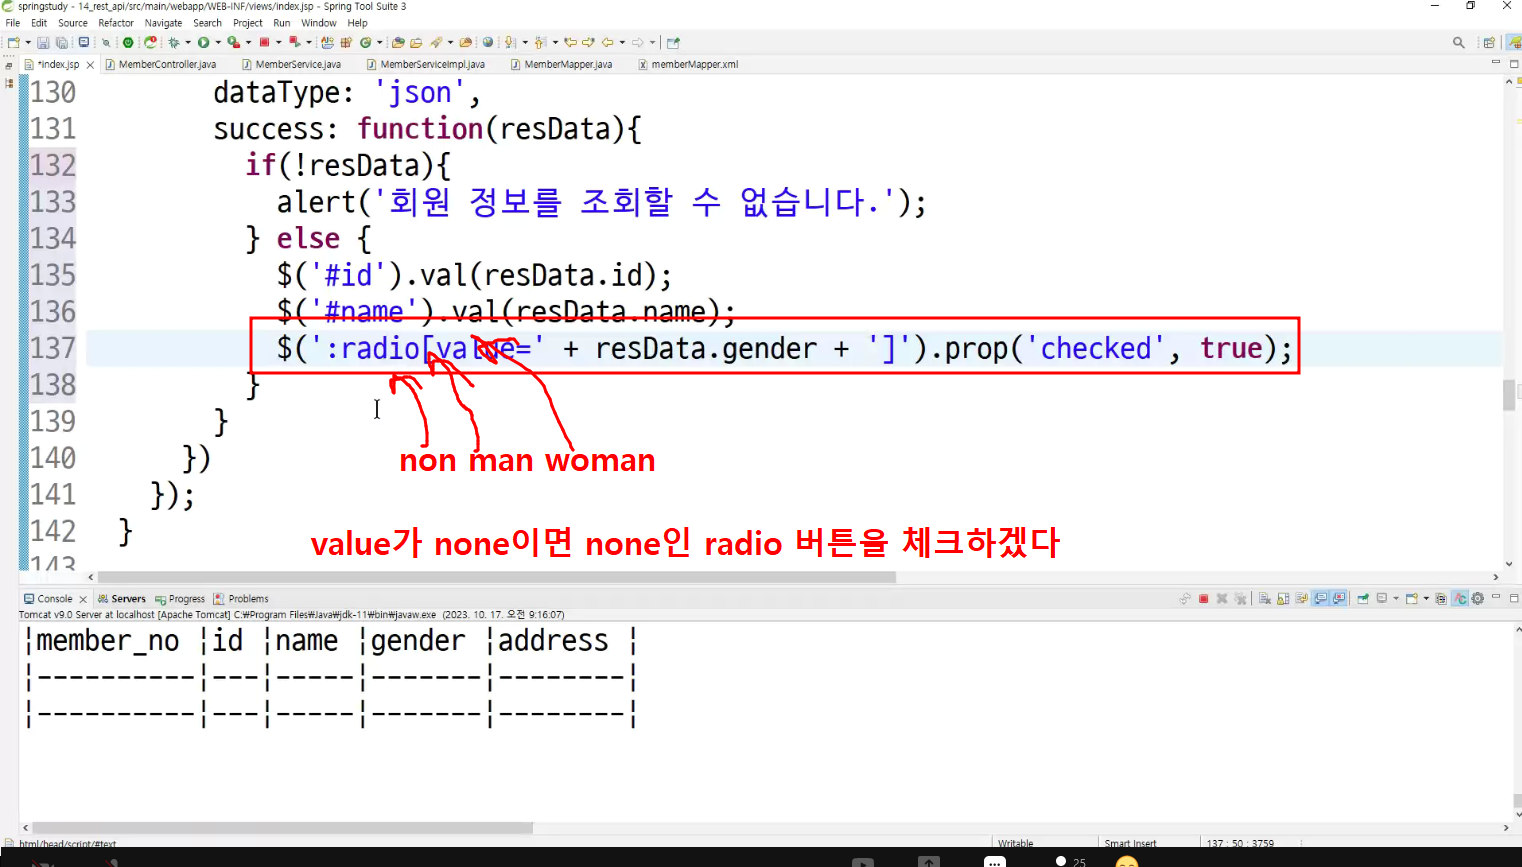Viewport: 1522px width, 867px height.
Task: Open the Window menu
Action: pyautogui.click(x=319, y=23)
